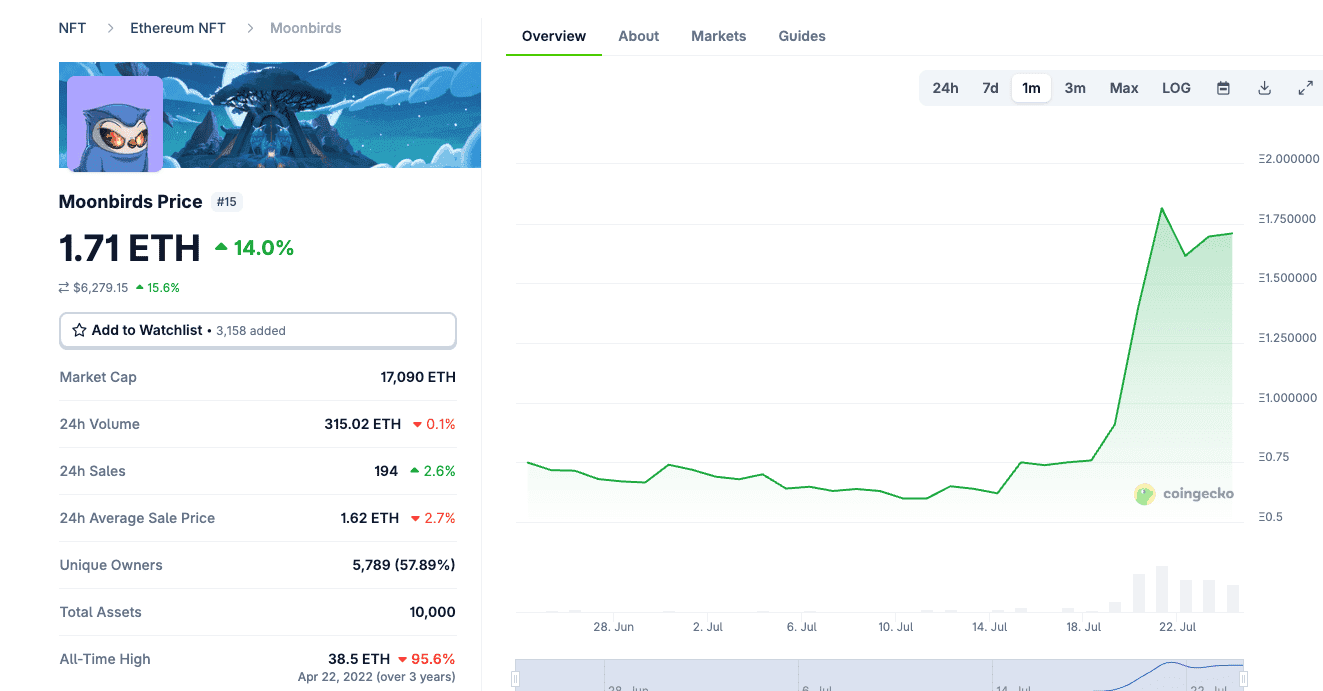Screen dimensions: 1323x691
Task: Click the 28. Jun x-axis date
Action: tap(614, 627)
